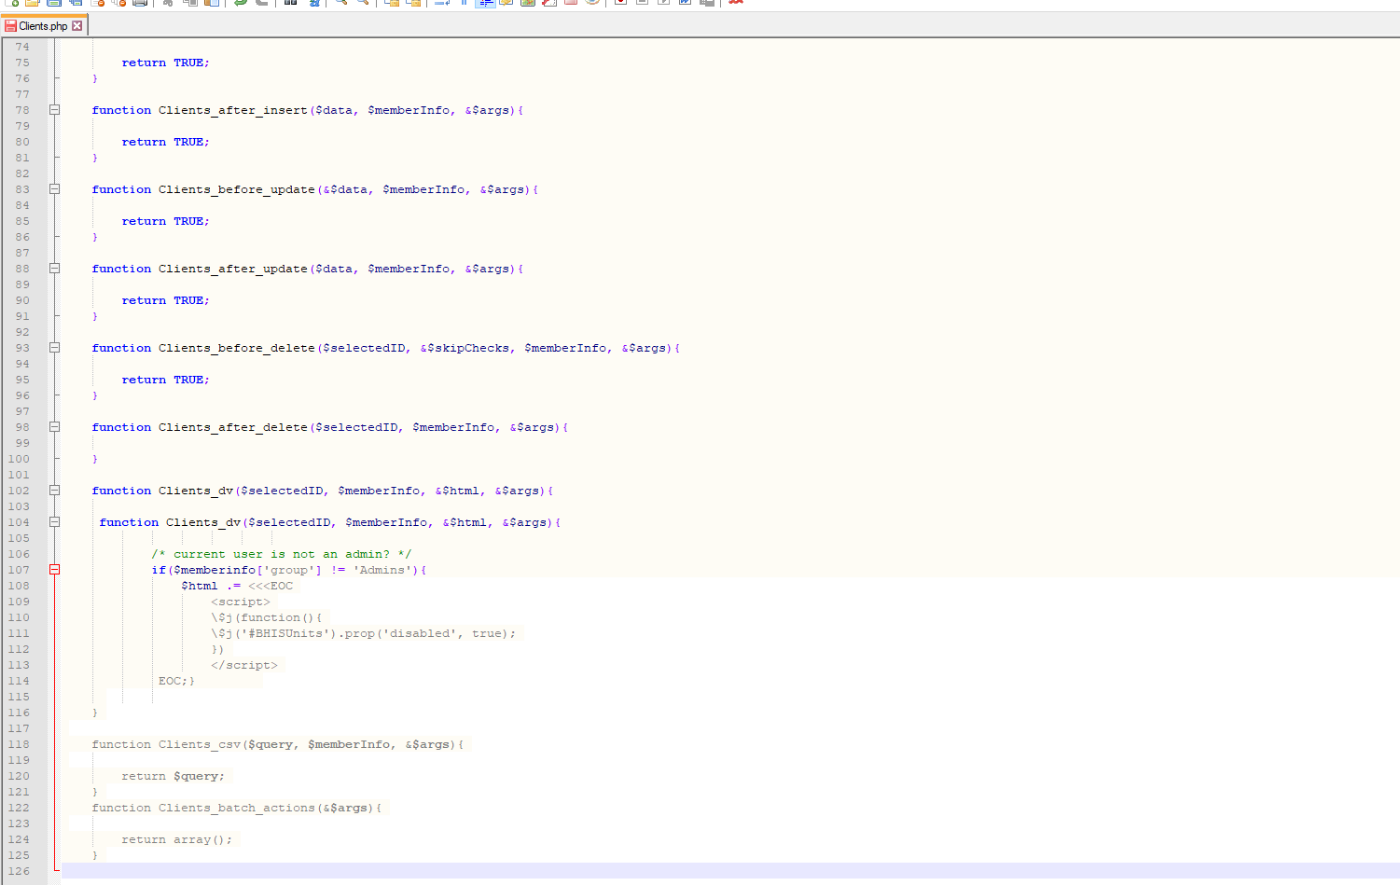The height and width of the screenshot is (885, 1400).
Task: Collapse the second Clients_dv function fold at line 104
Action: [x=55, y=522]
